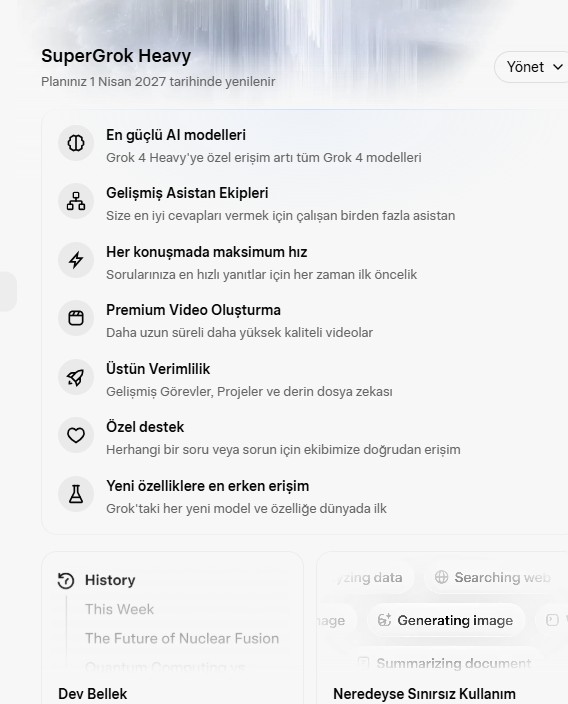
Task: Click the flask early access icon
Action: click(x=76, y=494)
